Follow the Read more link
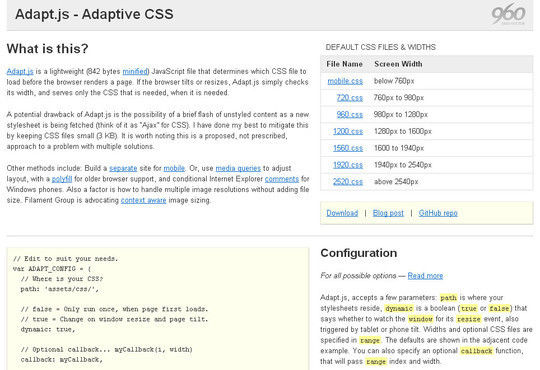This screenshot has height=370, width=540. 425,276
